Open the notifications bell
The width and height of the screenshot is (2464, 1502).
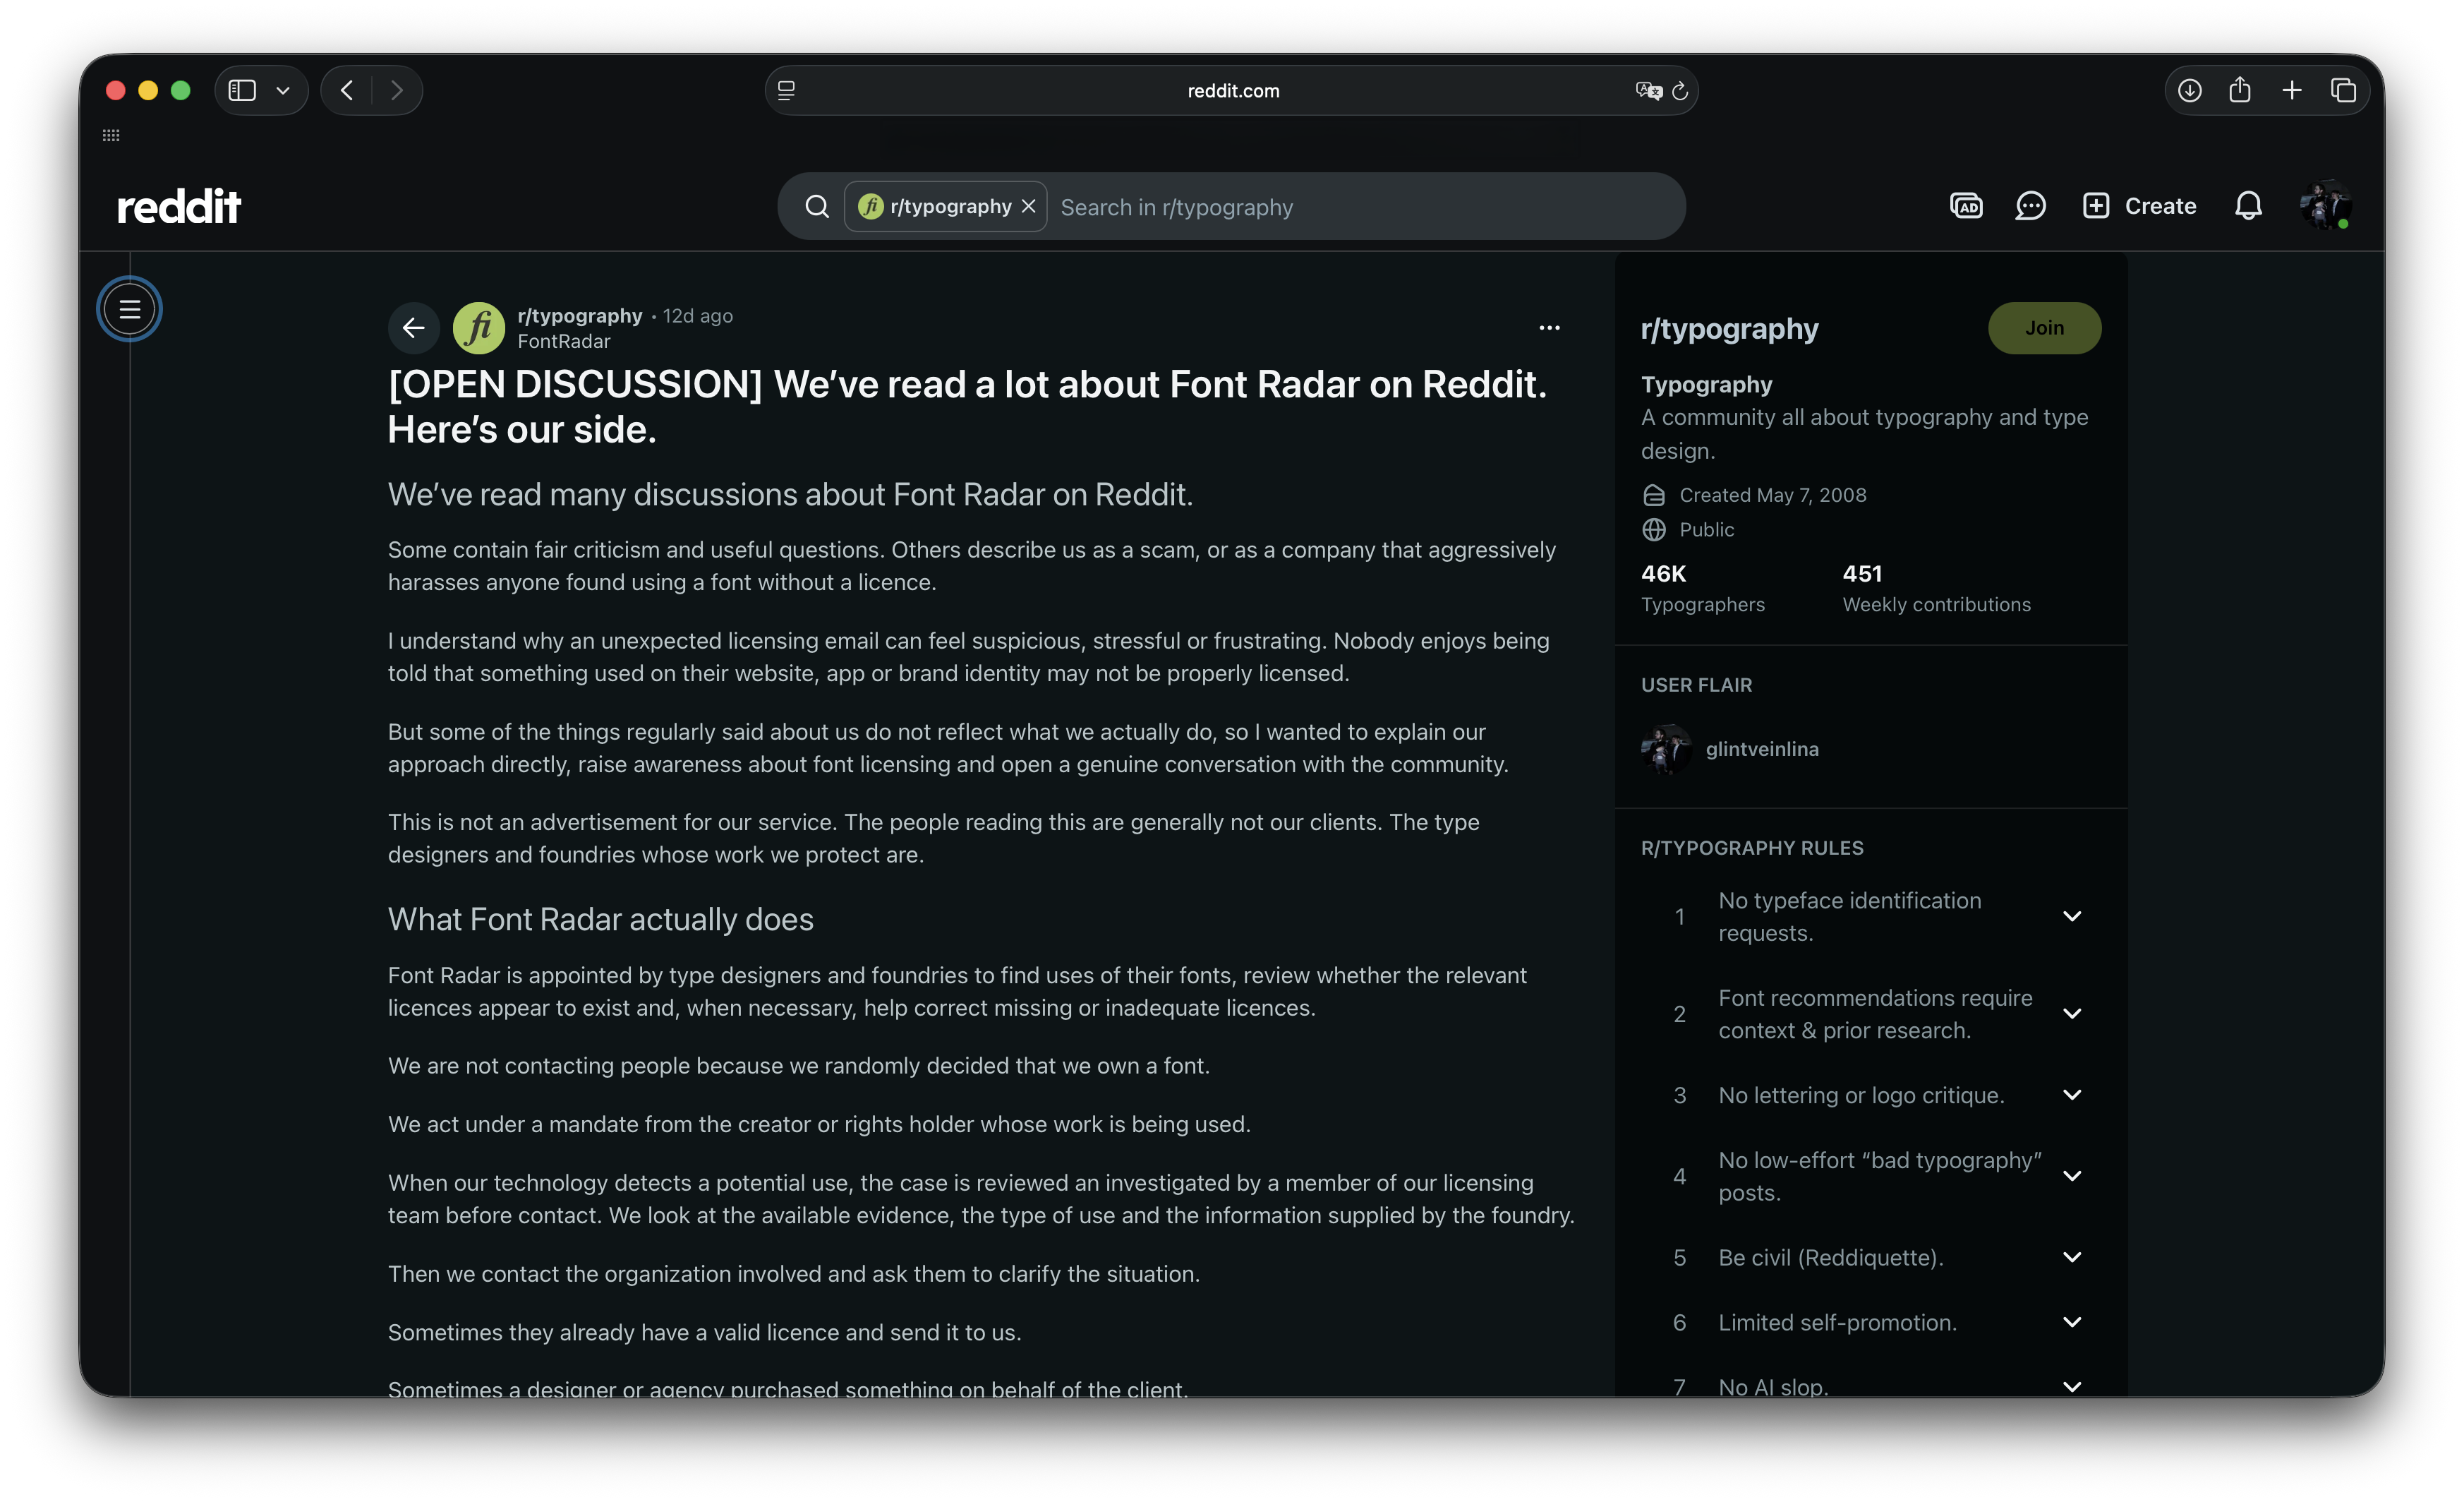point(2248,206)
